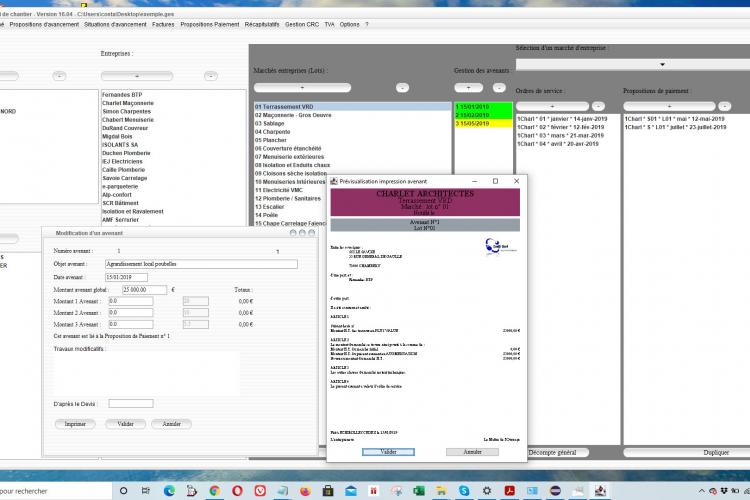This screenshot has height=500, width=750.
Task: Open the Mail app taskbar icon
Action: [x=351, y=490]
